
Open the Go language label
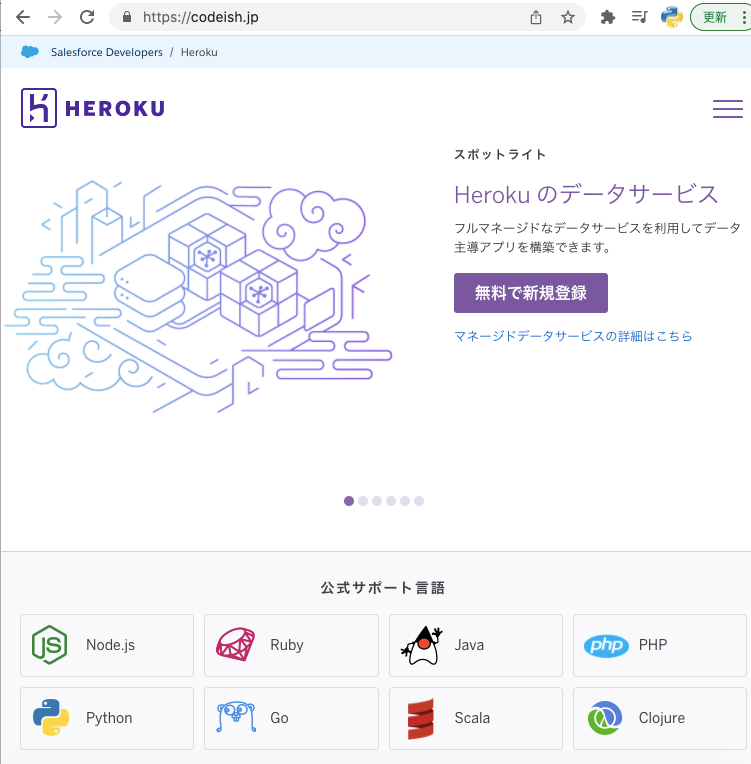point(279,718)
